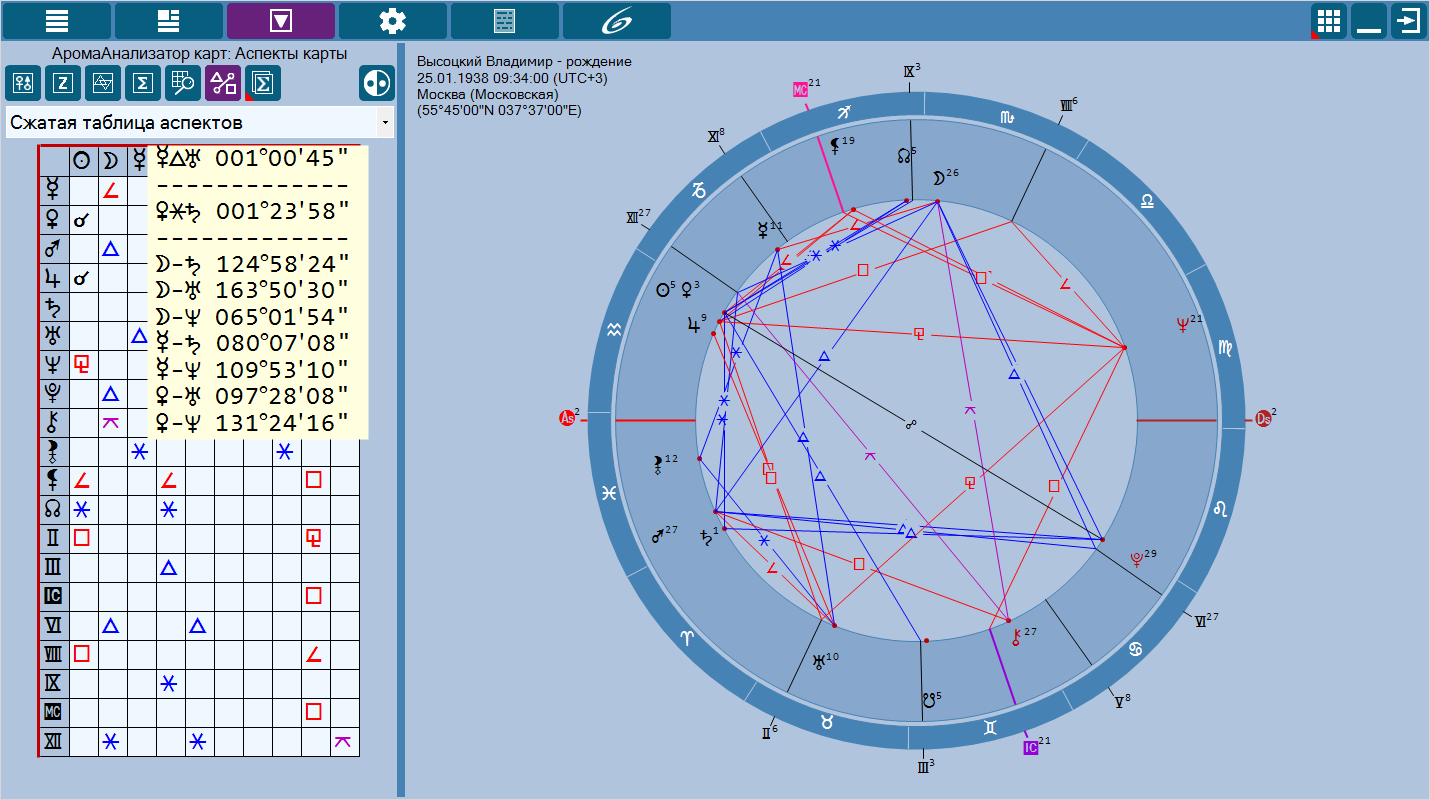Click the pink MC marker on chart
The height and width of the screenshot is (800, 1430).
tap(800, 89)
